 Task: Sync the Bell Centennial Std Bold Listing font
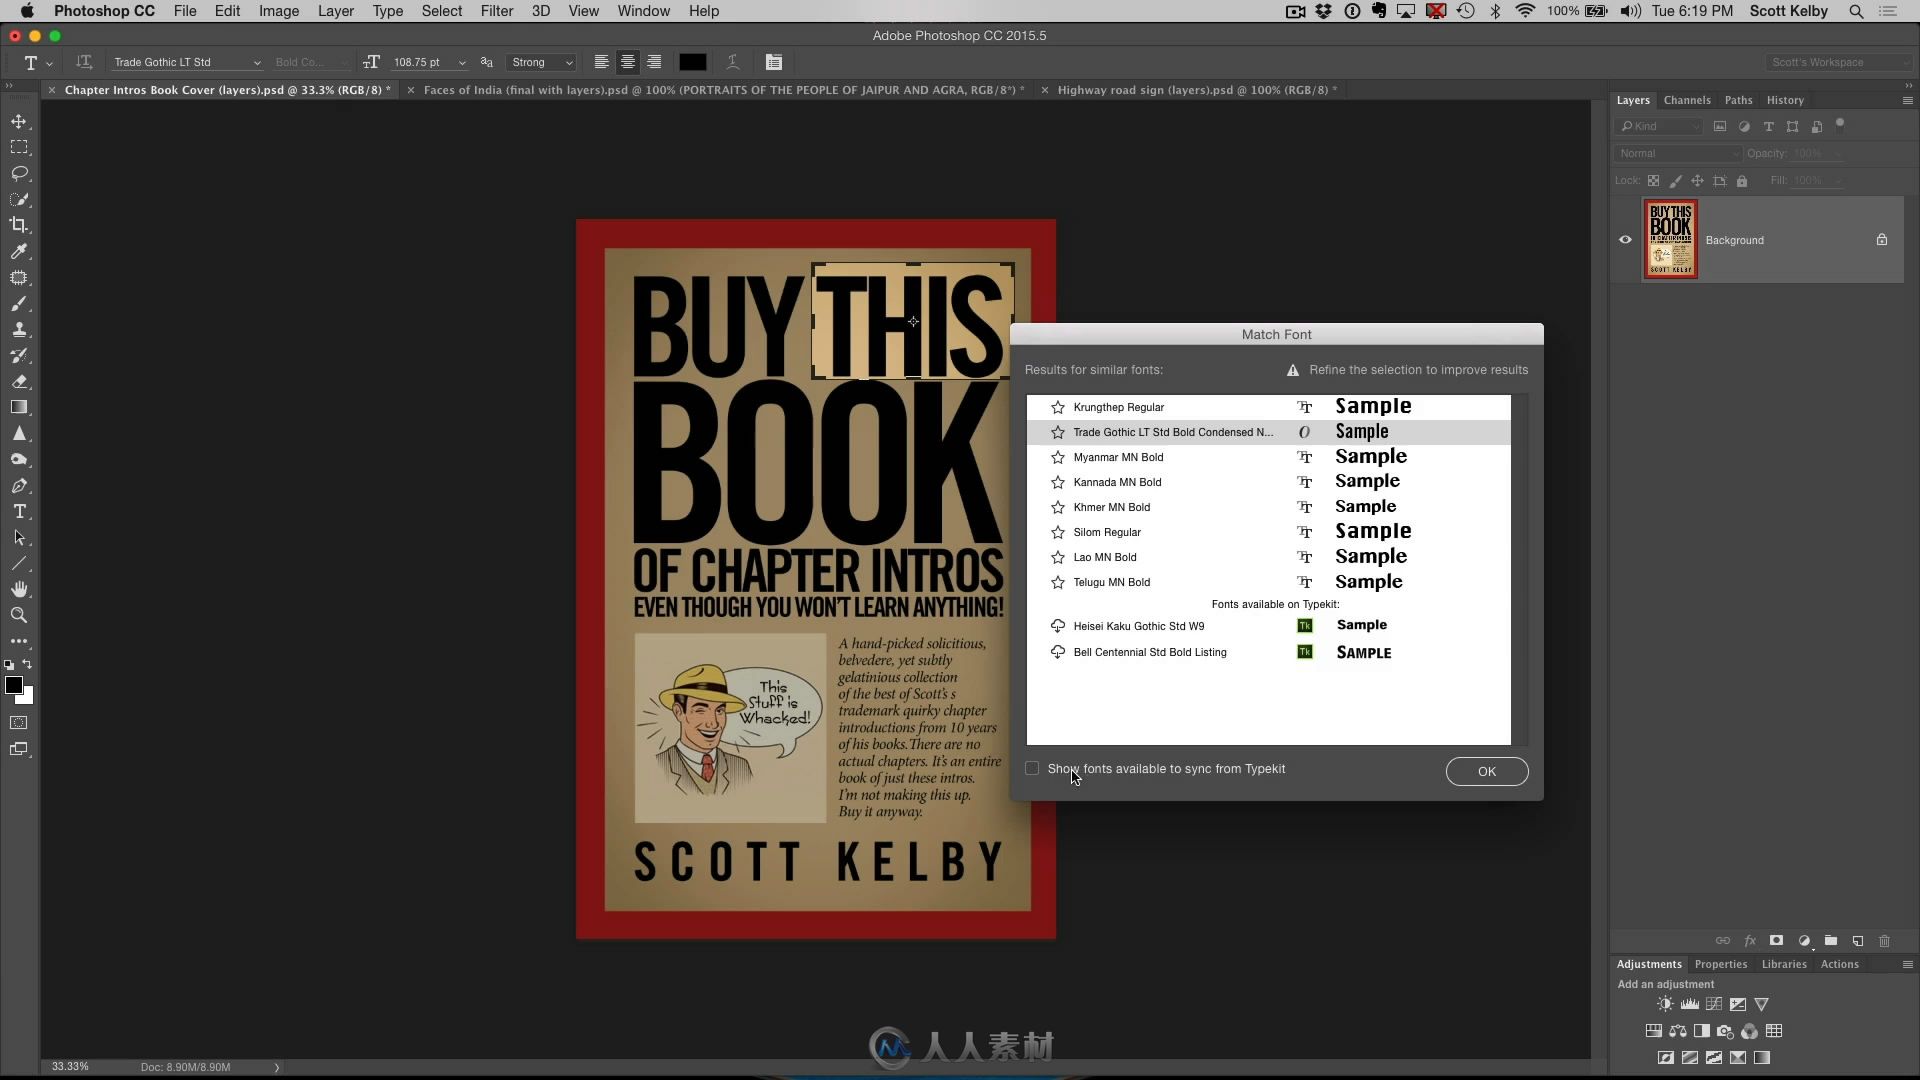click(x=1058, y=652)
